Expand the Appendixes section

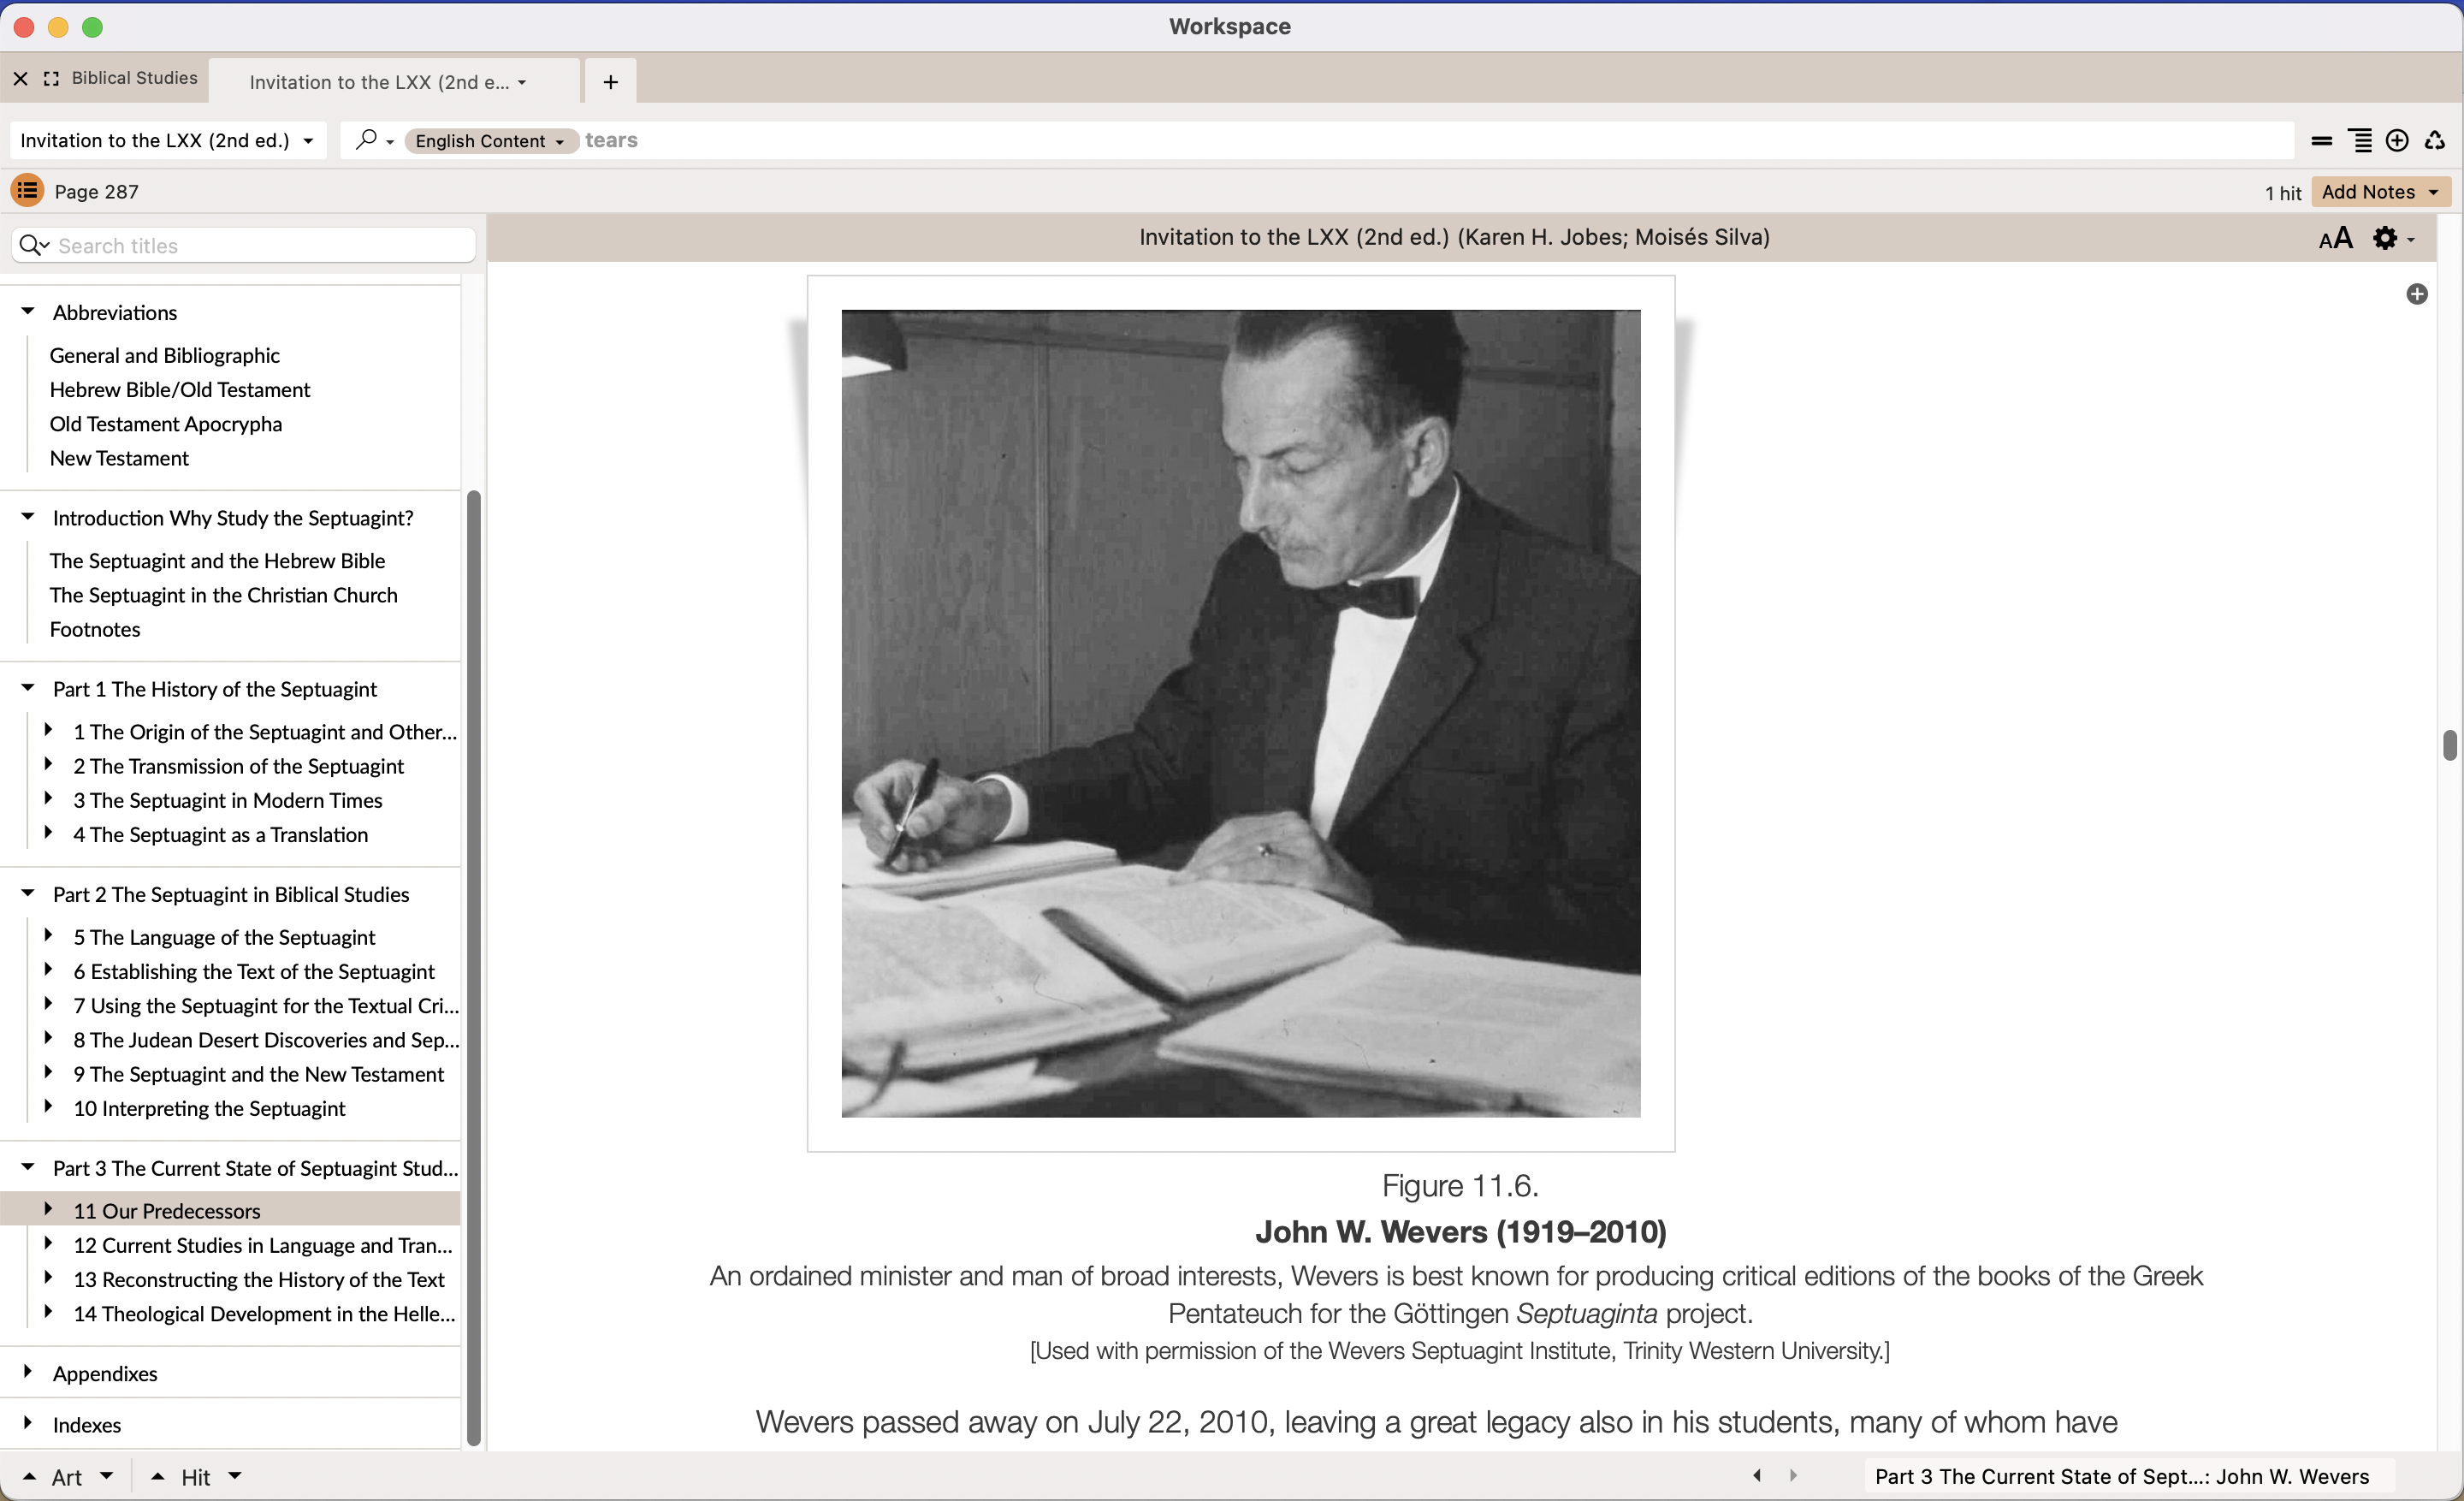[x=28, y=1371]
